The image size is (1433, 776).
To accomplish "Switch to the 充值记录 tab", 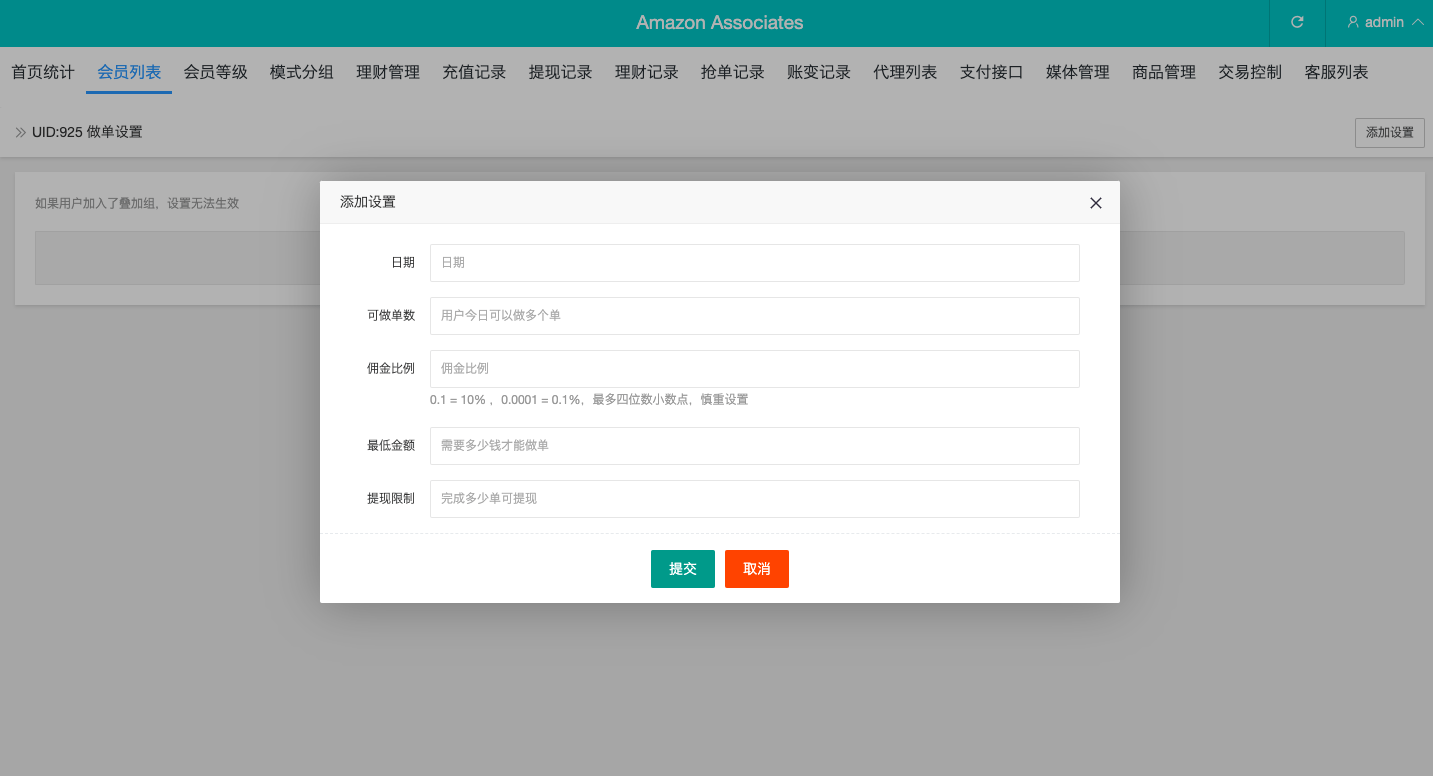I will click(x=473, y=71).
